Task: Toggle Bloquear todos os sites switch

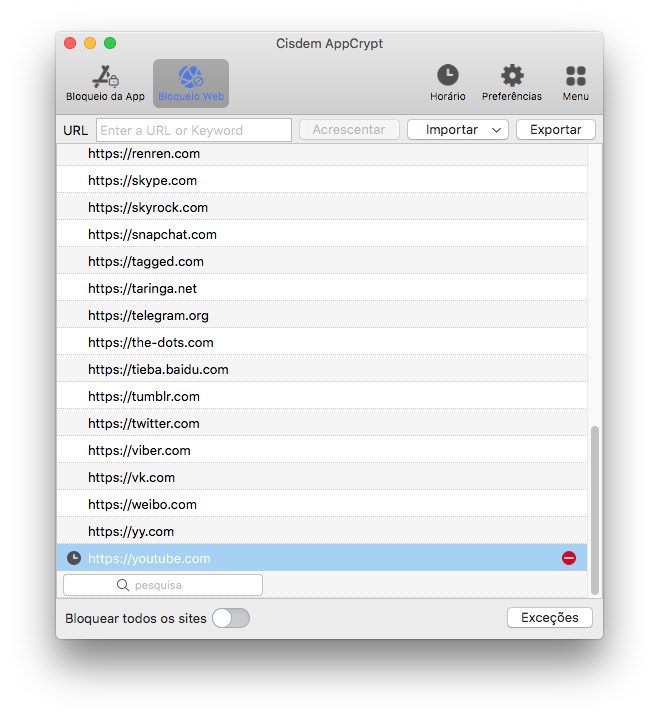Action: (231, 618)
